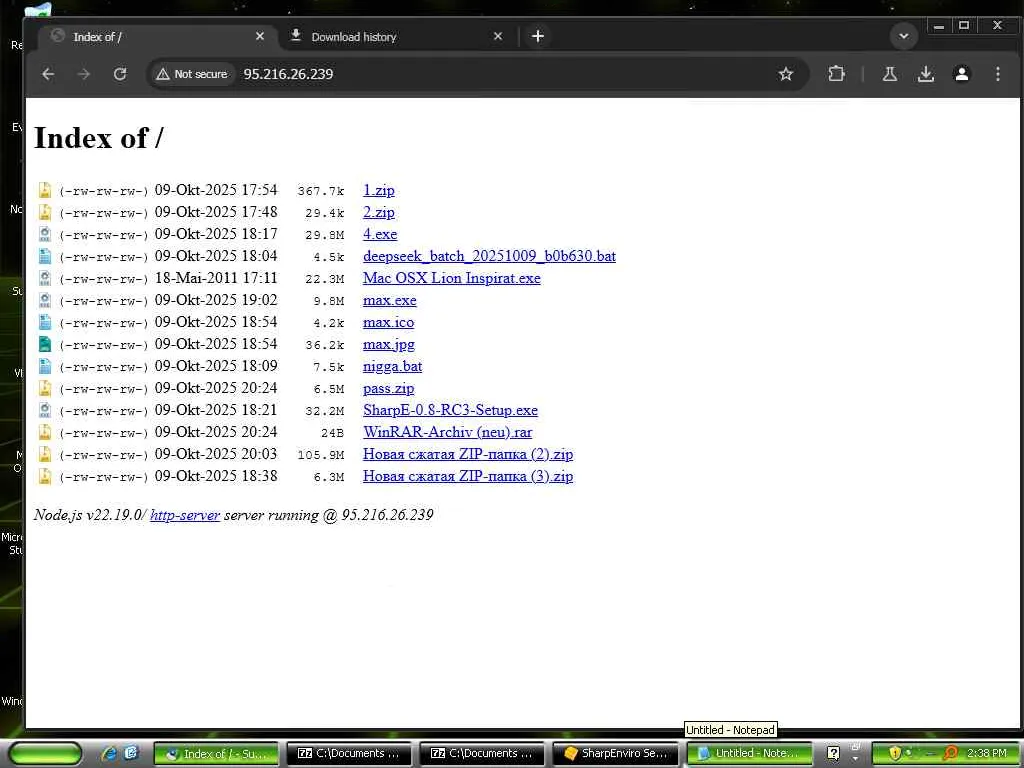The width and height of the screenshot is (1024, 768).
Task: Close the Index of / tab
Action: coord(260,37)
